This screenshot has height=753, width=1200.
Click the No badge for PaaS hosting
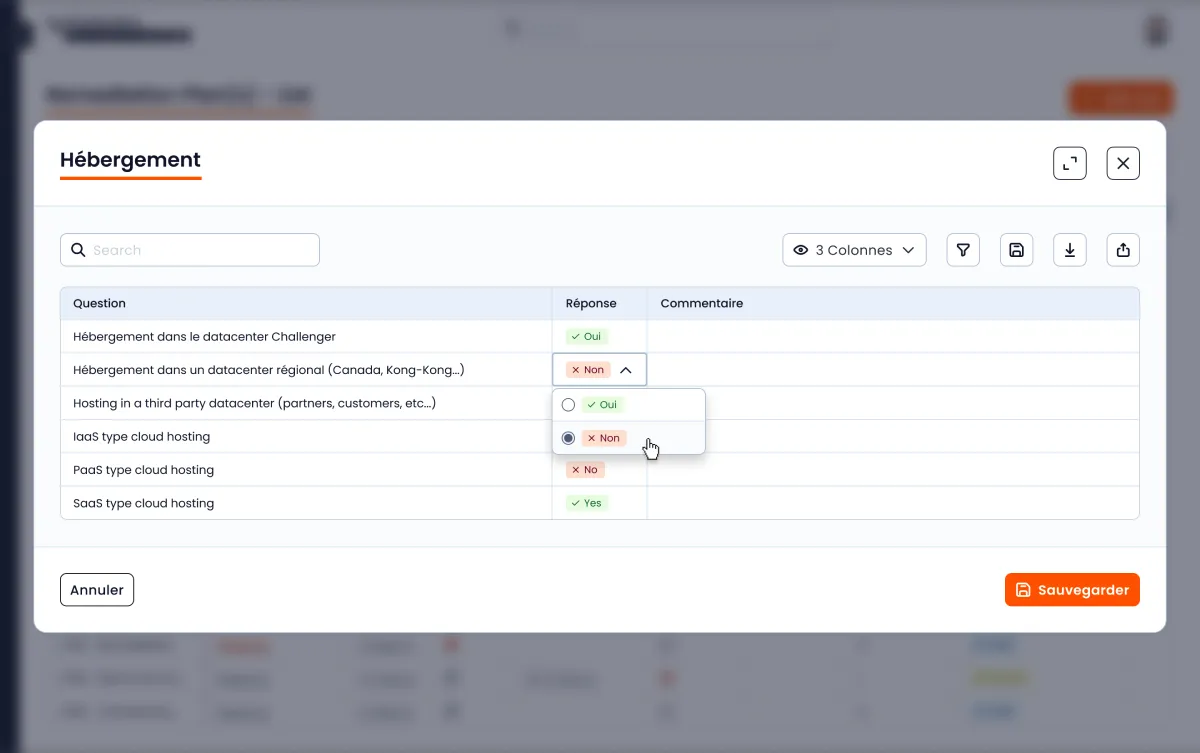pos(584,470)
